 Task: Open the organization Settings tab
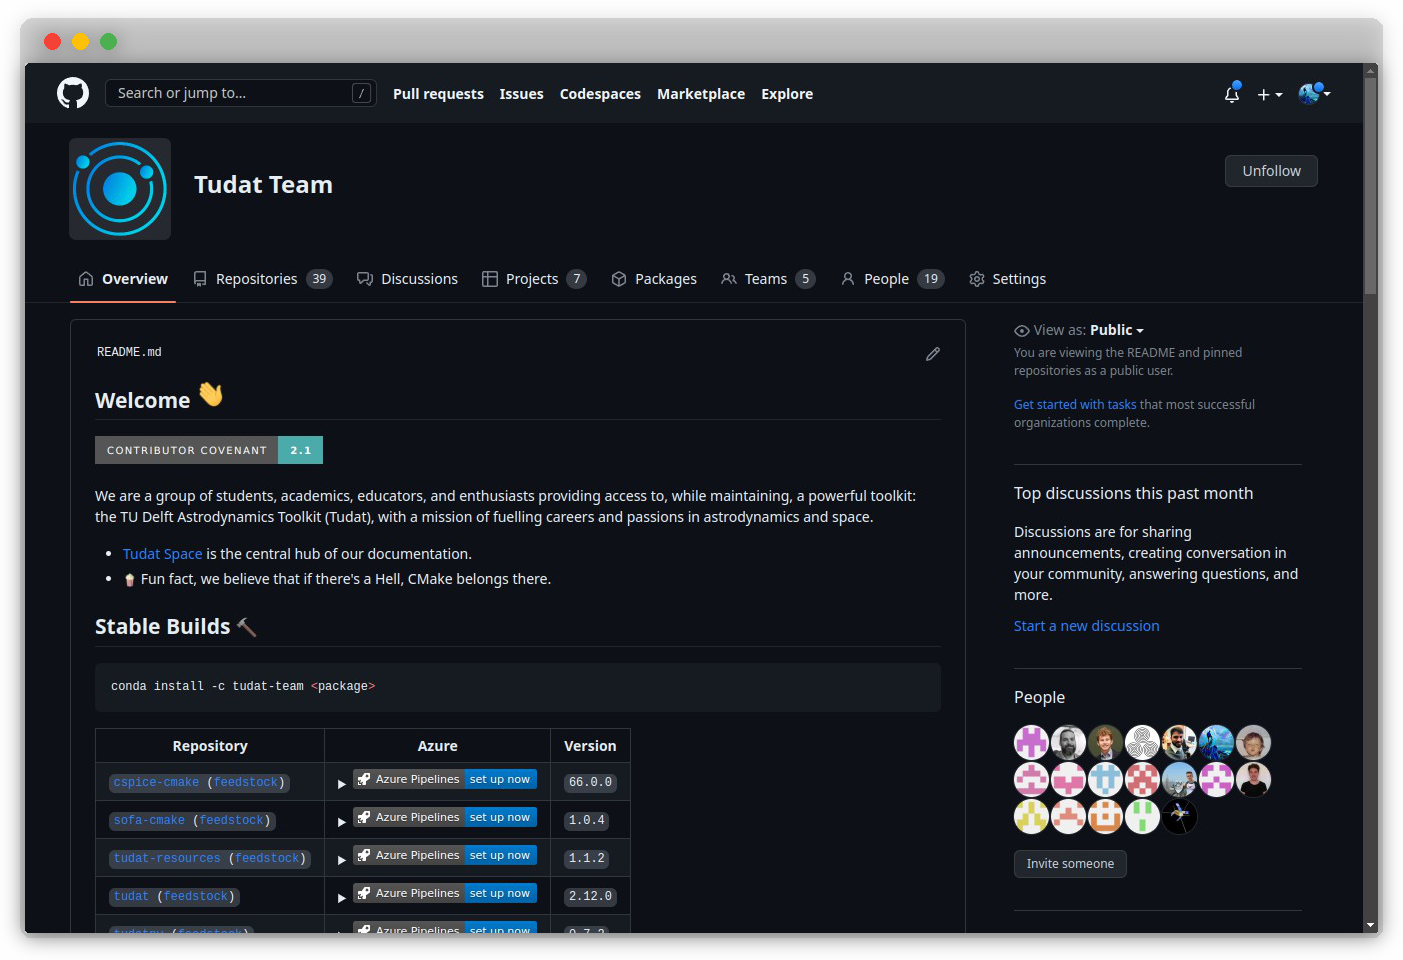click(1007, 279)
